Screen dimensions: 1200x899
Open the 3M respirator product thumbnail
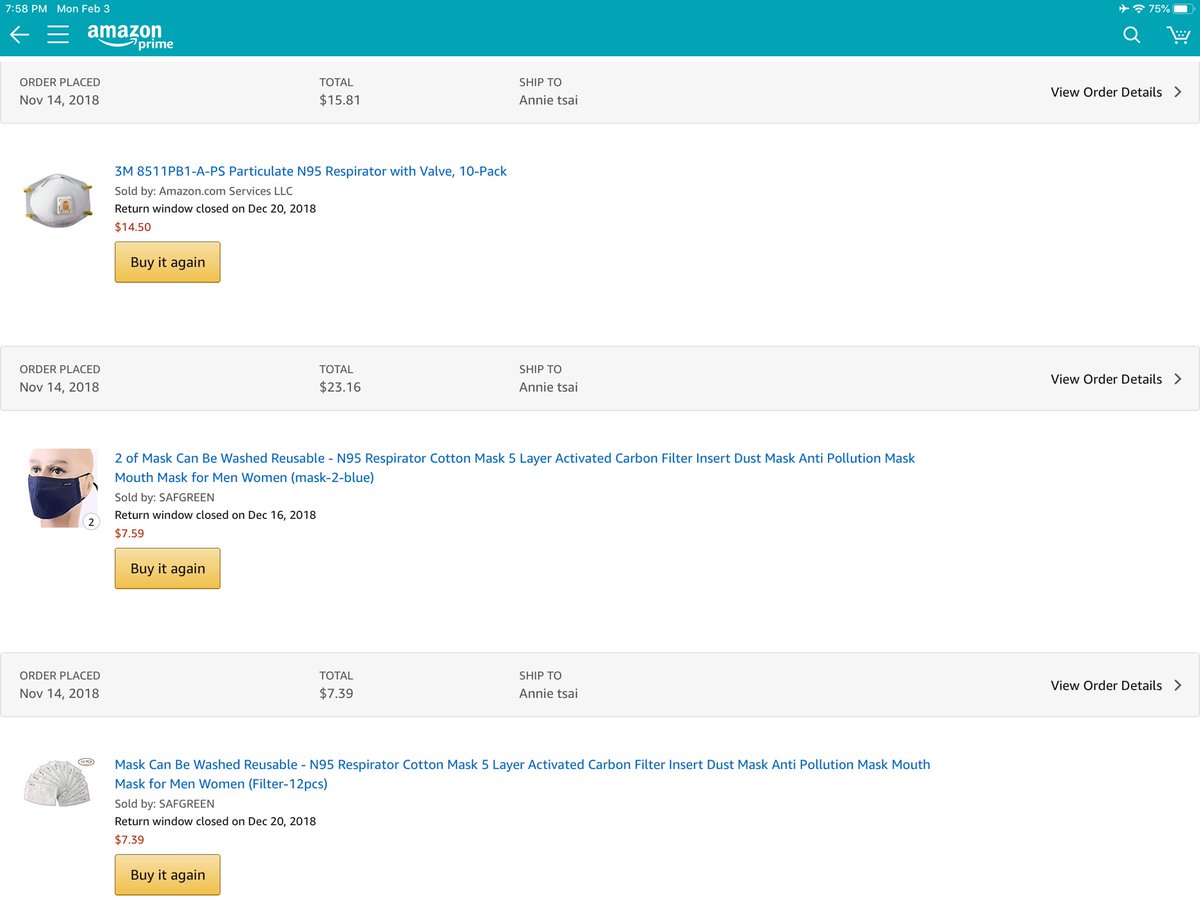pos(59,199)
